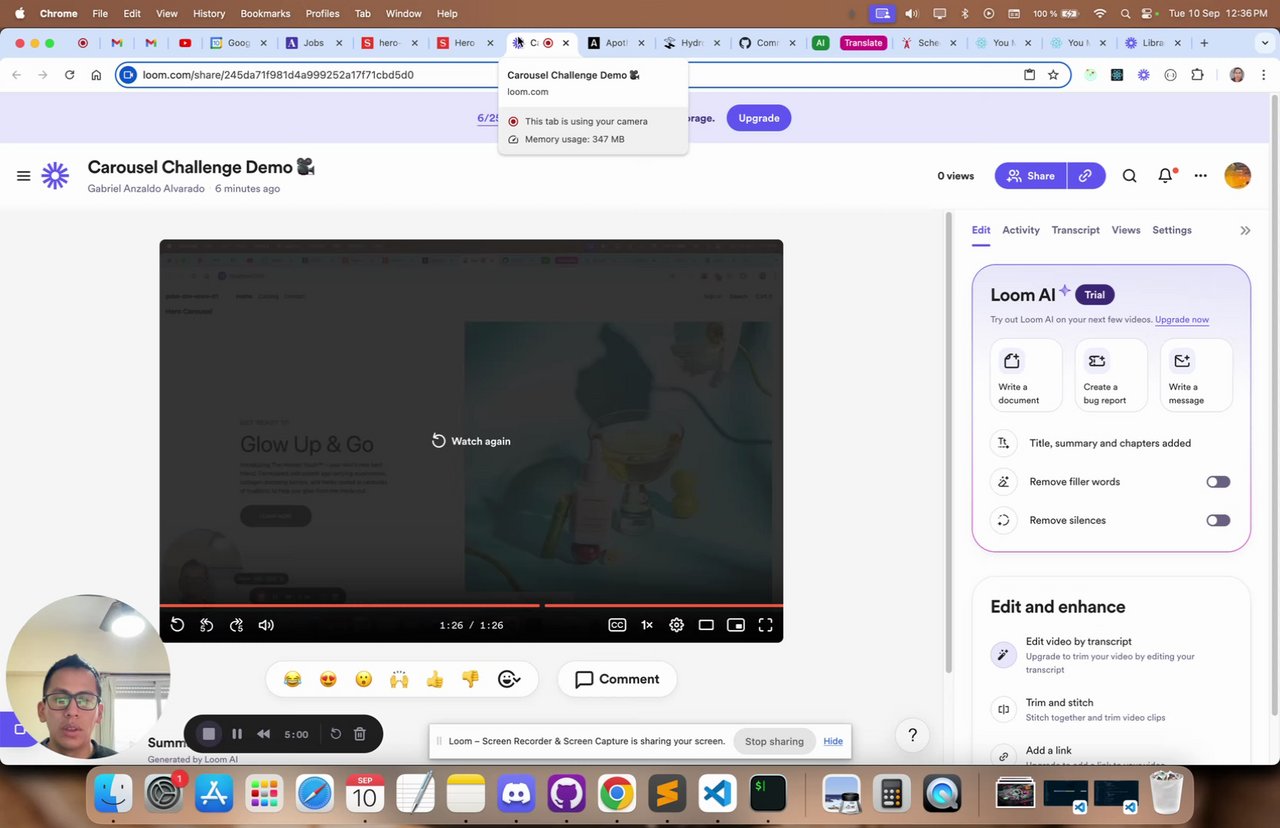This screenshot has width=1280, height=828.
Task: Select the Edit tab
Action: pyautogui.click(x=981, y=230)
